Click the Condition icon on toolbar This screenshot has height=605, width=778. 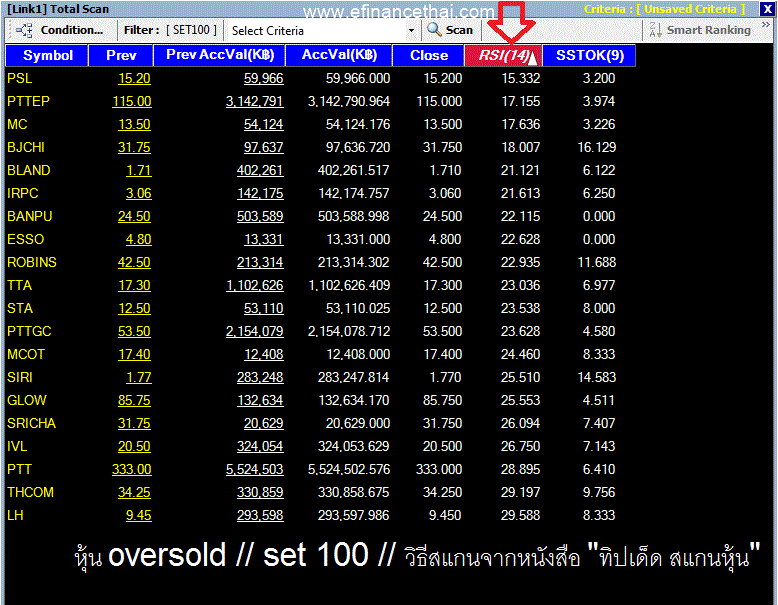(24, 30)
